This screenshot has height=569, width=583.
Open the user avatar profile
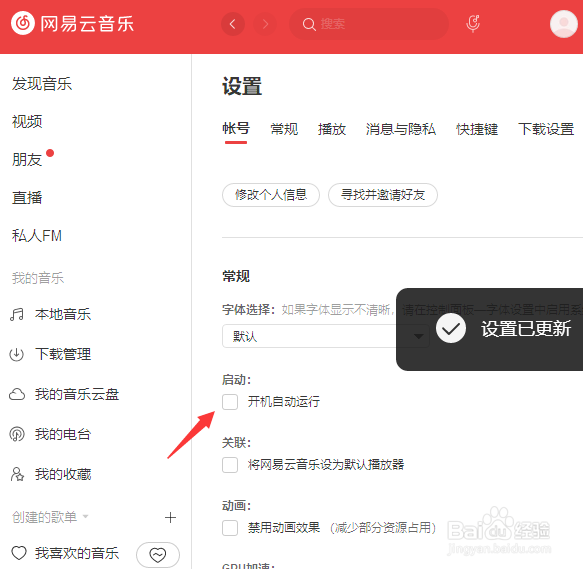point(564,24)
